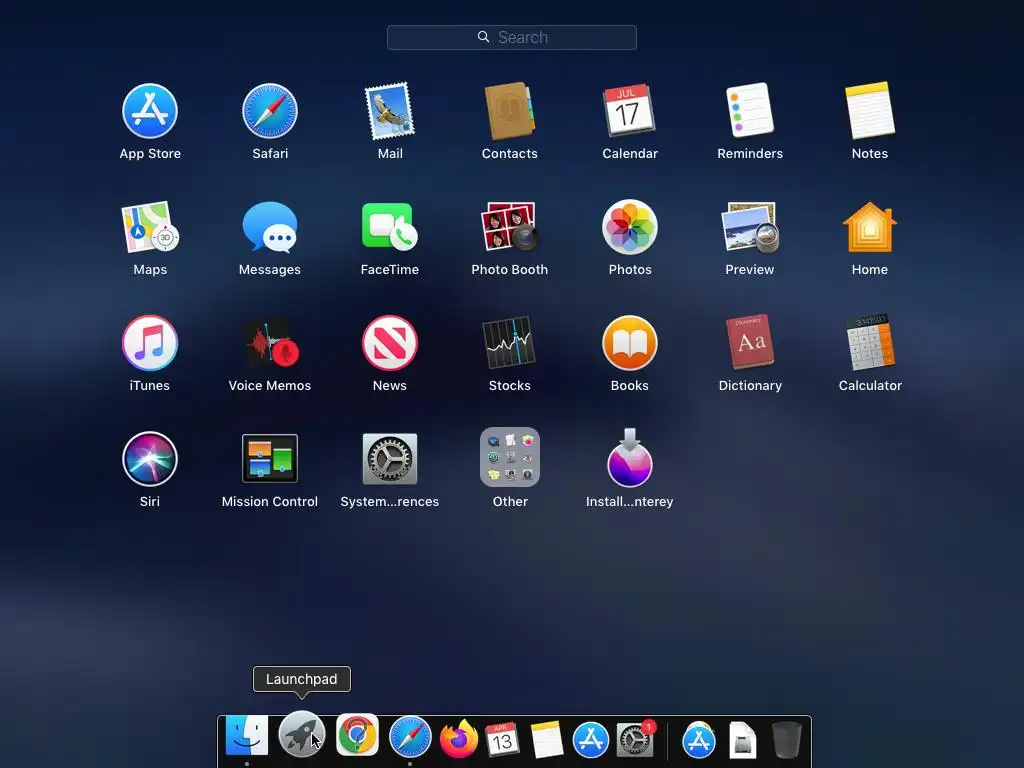1024x768 pixels.
Task: Open the Notes app in Launchpad
Action: 870,110
